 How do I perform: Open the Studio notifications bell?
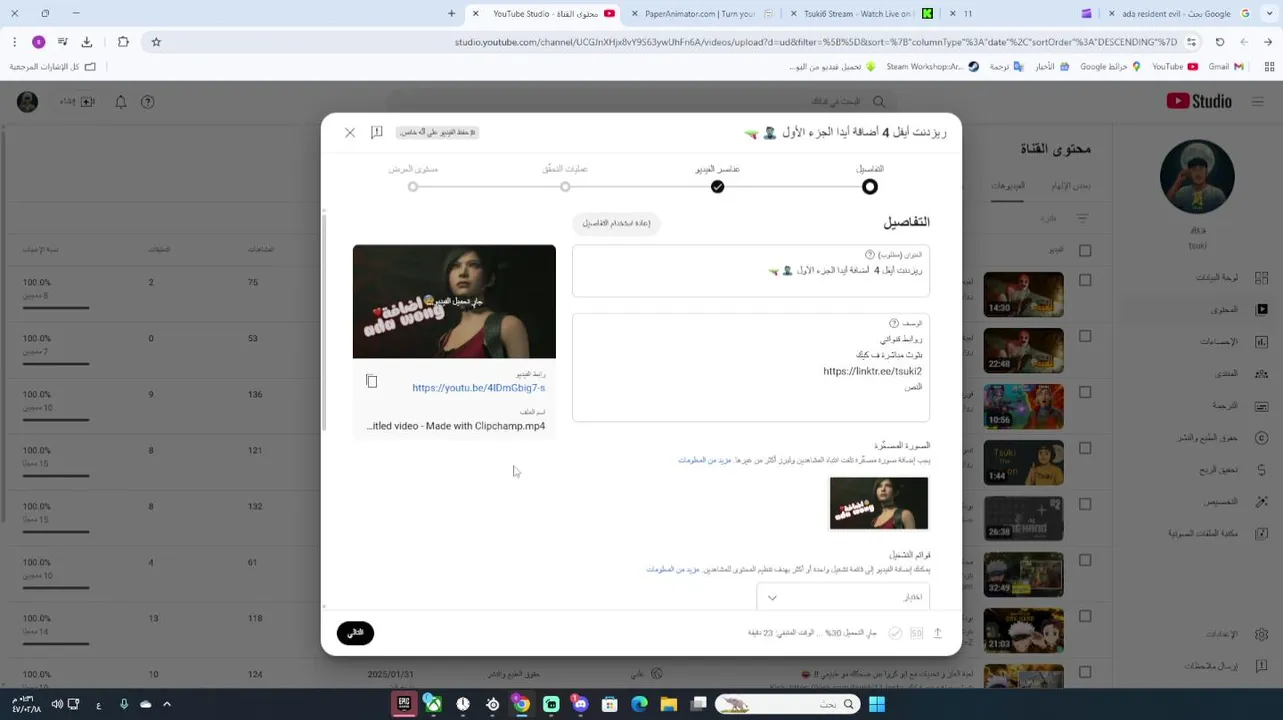[x=121, y=102]
